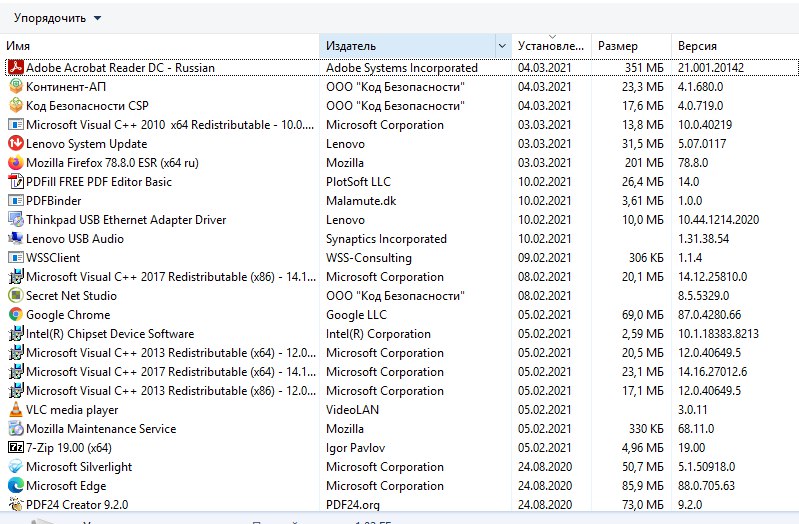This screenshot has height=524, width=799.
Task: Click the Secret Net Studio icon
Action: (16, 296)
